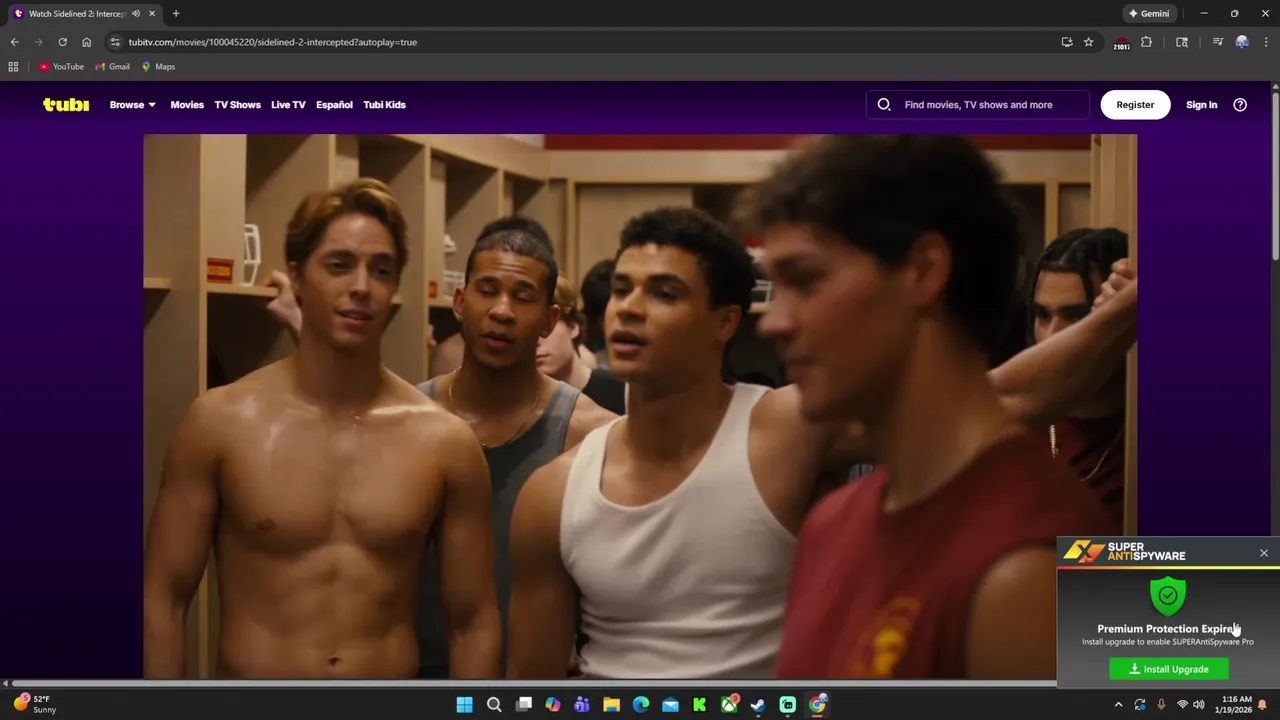Viewport: 1280px width, 720px height.
Task: Open the YouTube bookmark
Action: (x=61, y=67)
